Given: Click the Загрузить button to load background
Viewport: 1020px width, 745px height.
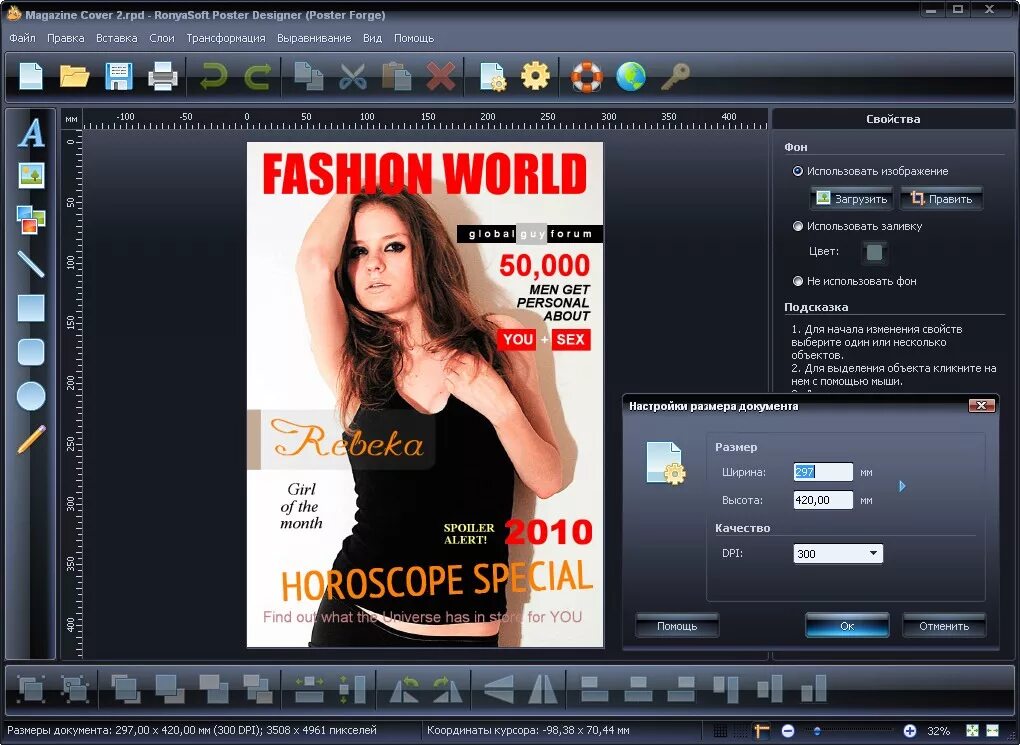Looking at the screenshot, I should point(852,198).
